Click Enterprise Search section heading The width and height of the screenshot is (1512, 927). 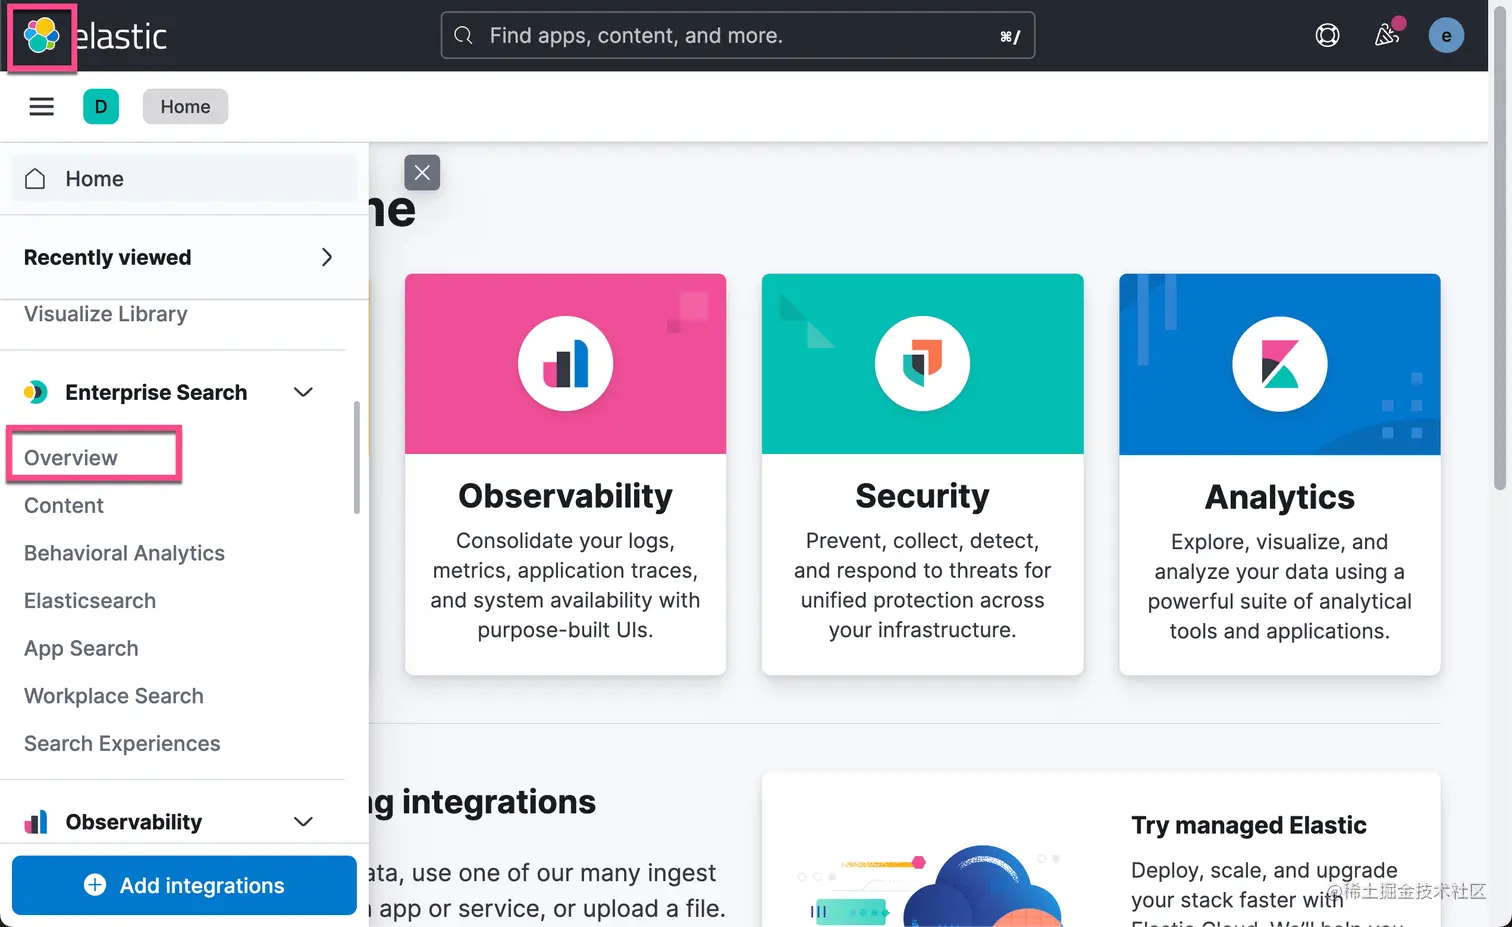pos(156,392)
